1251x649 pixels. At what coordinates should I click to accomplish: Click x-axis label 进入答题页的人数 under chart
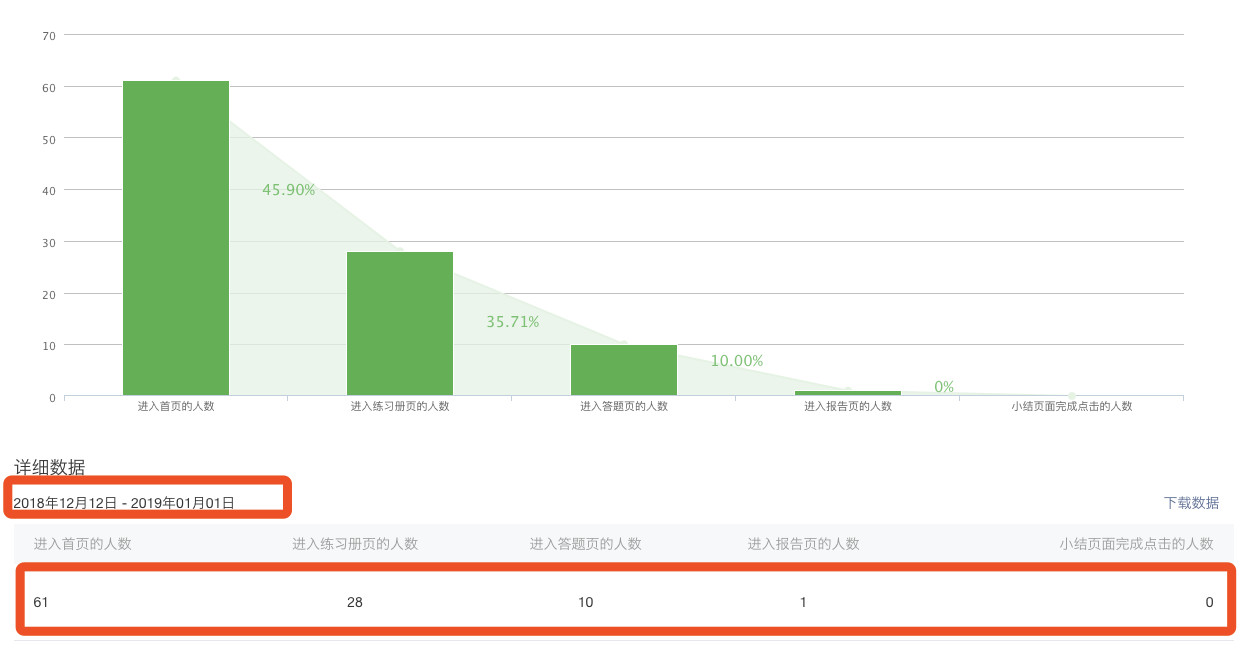point(624,407)
